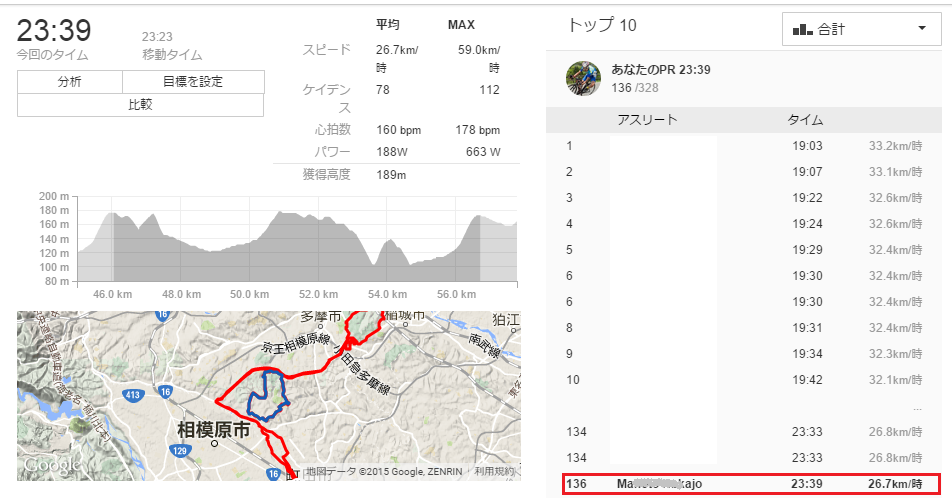
Task: Click the rank 1 row with 19:03
Action: (x=750, y=146)
